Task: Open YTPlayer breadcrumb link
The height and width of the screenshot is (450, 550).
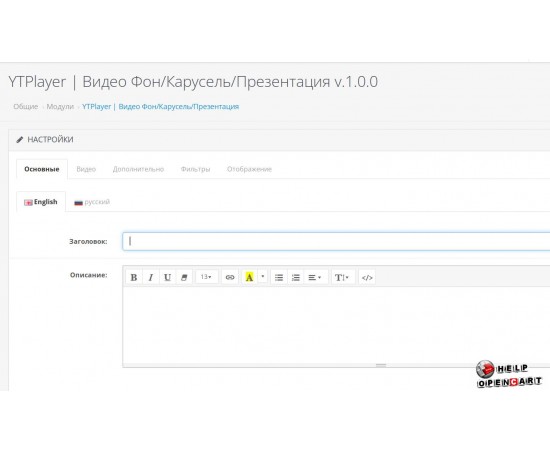Action: 160,106
